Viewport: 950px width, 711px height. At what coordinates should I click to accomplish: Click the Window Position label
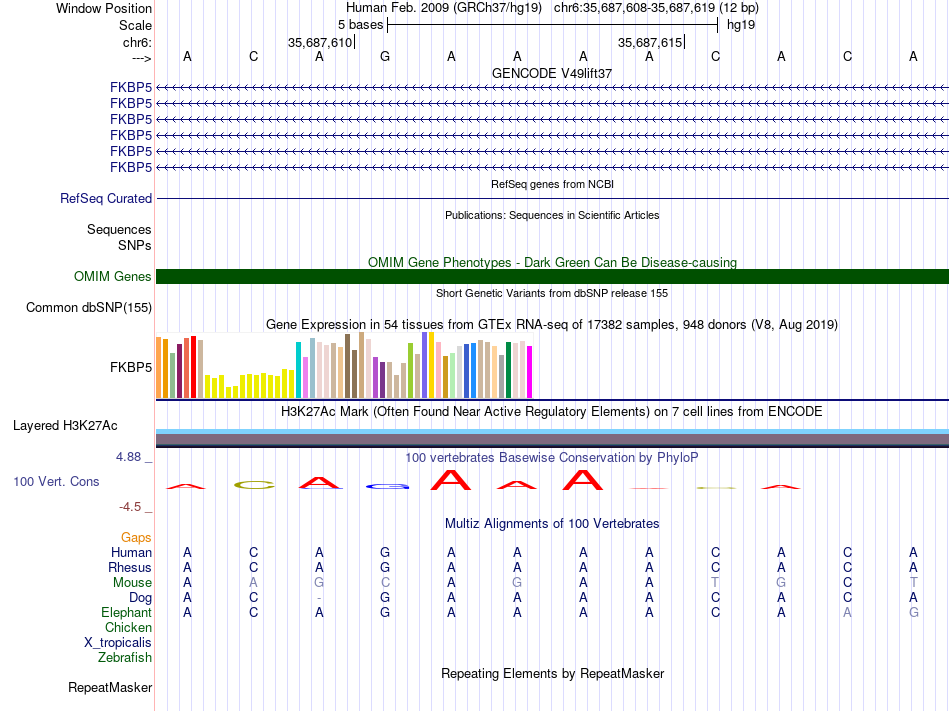coord(104,8)
